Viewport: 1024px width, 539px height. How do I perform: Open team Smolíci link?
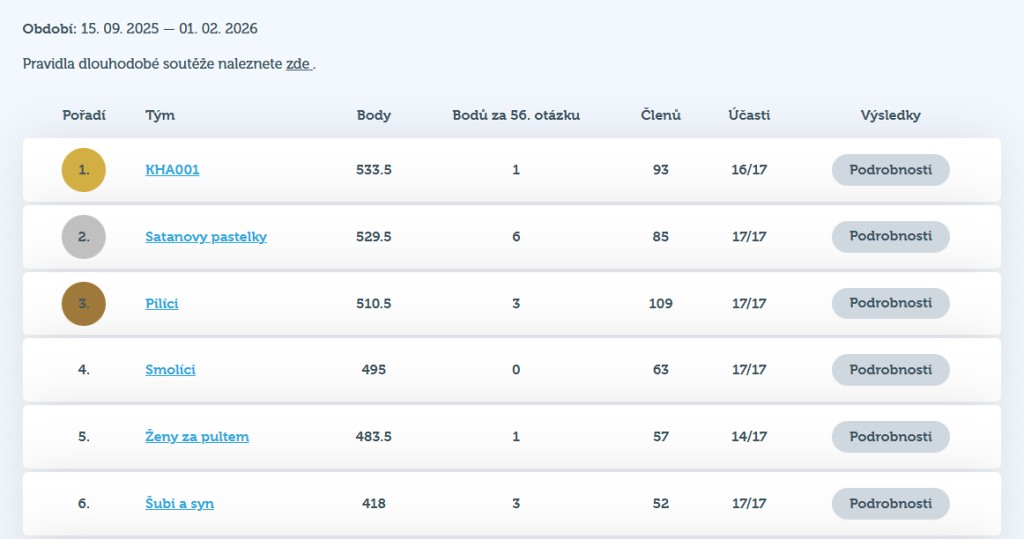click(170, 370)
